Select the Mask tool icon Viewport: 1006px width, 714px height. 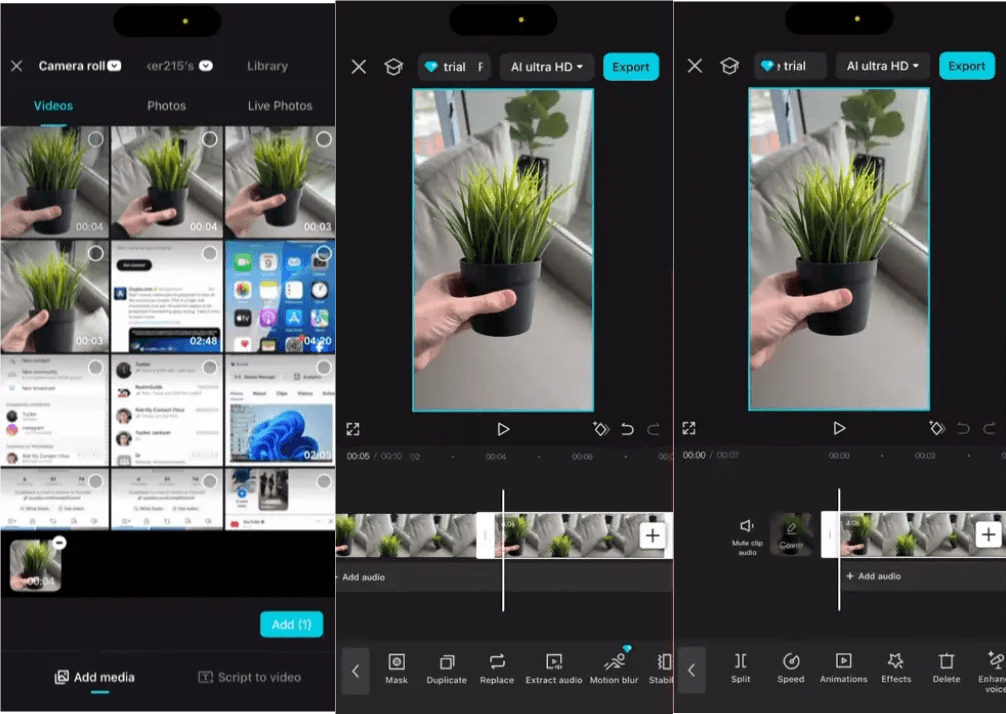click(x=396, y=662)
